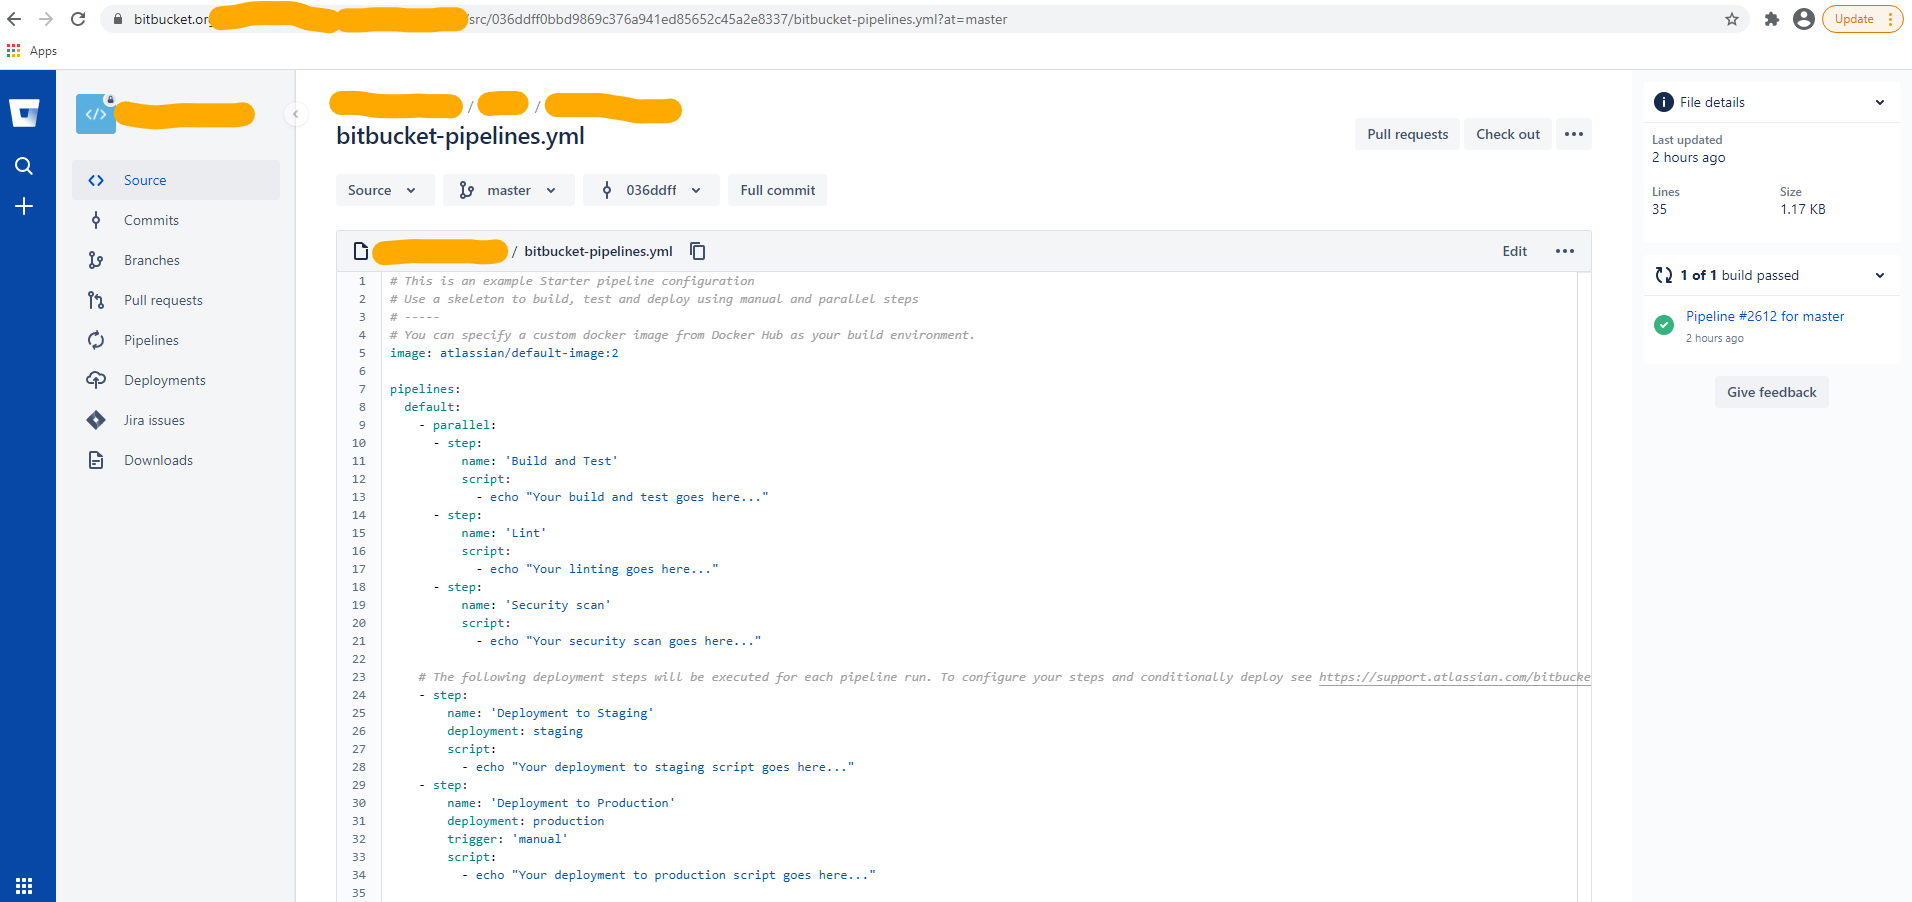Click the Bitbucket logo icon
The image size is (1912, 902).
tap(24, 113)
